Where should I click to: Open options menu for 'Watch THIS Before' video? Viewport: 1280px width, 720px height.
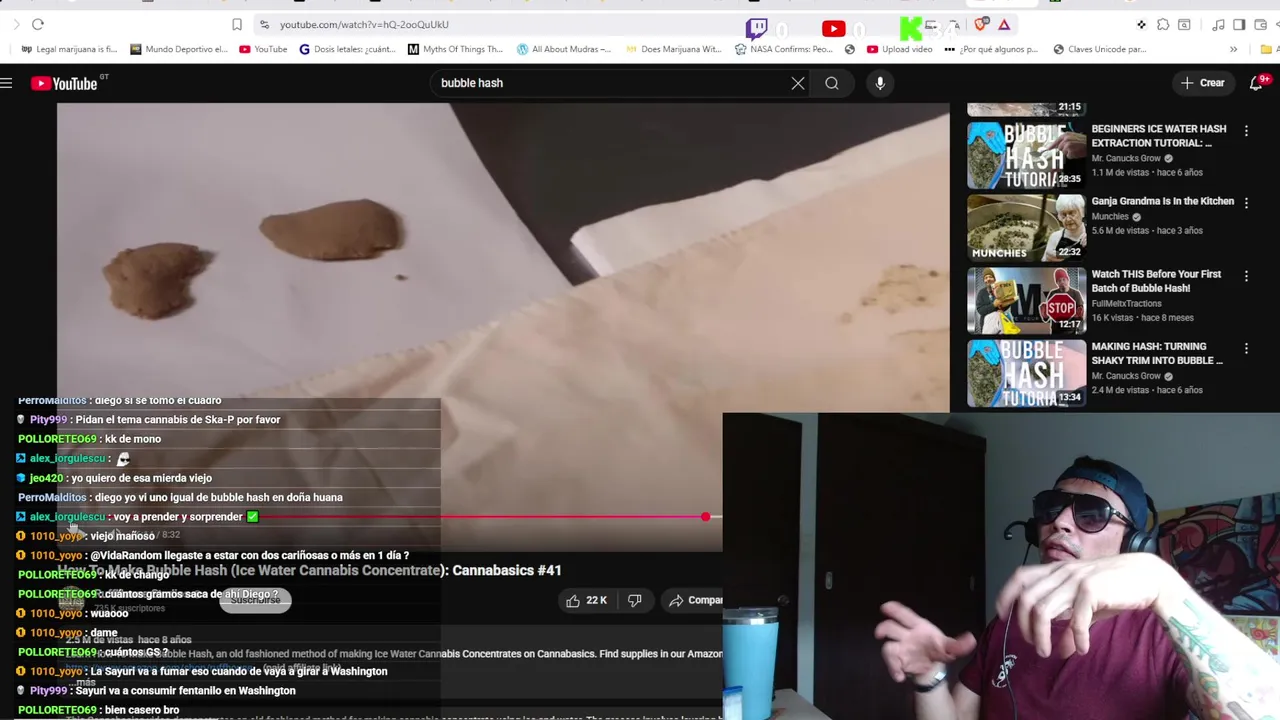click(1246, 276)
